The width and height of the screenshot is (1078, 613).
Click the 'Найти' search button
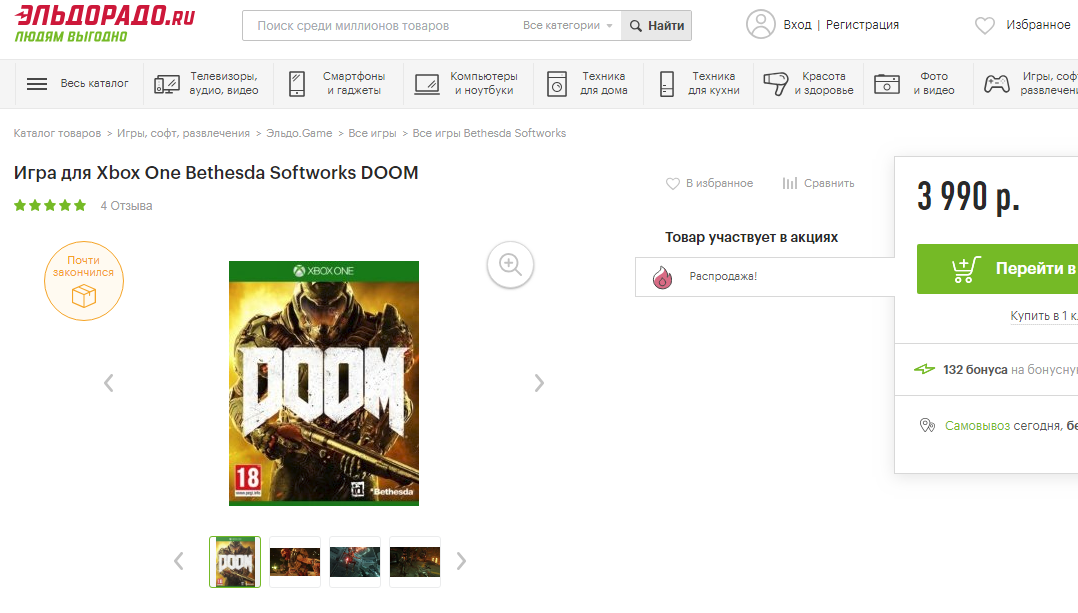657,25
